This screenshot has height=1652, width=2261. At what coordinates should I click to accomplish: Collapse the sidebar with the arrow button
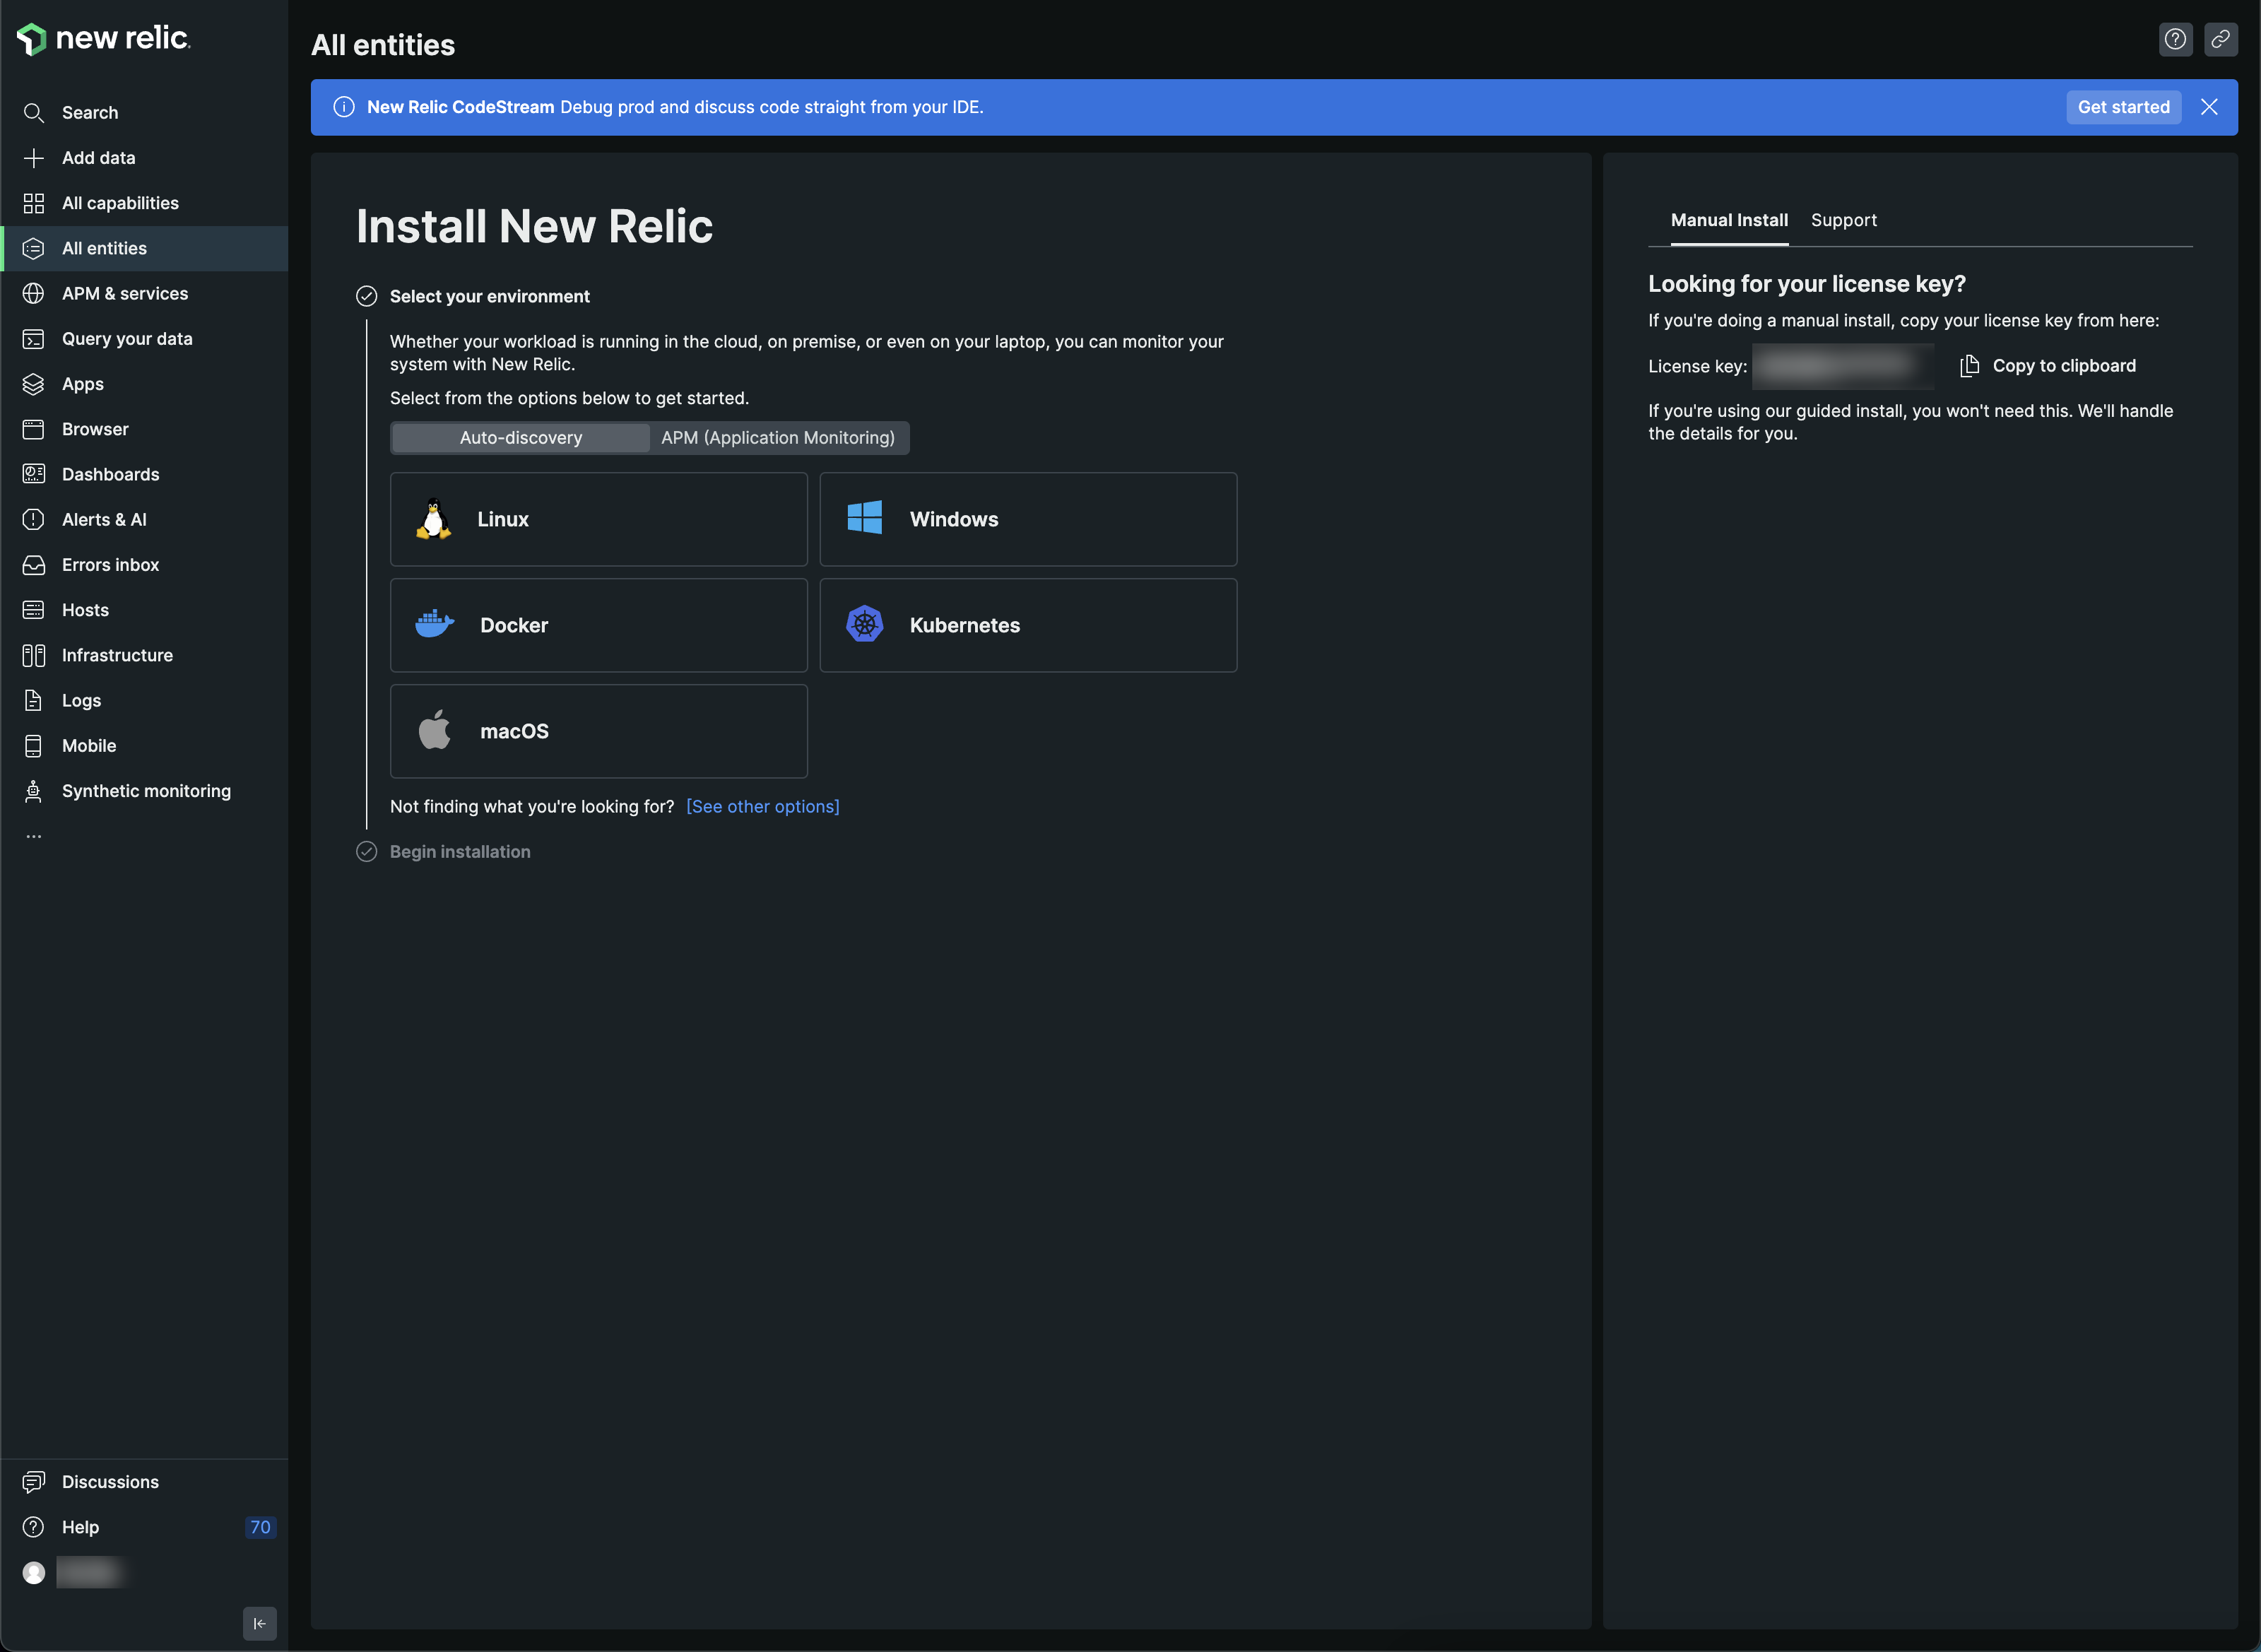click(x=260, y=1623)
